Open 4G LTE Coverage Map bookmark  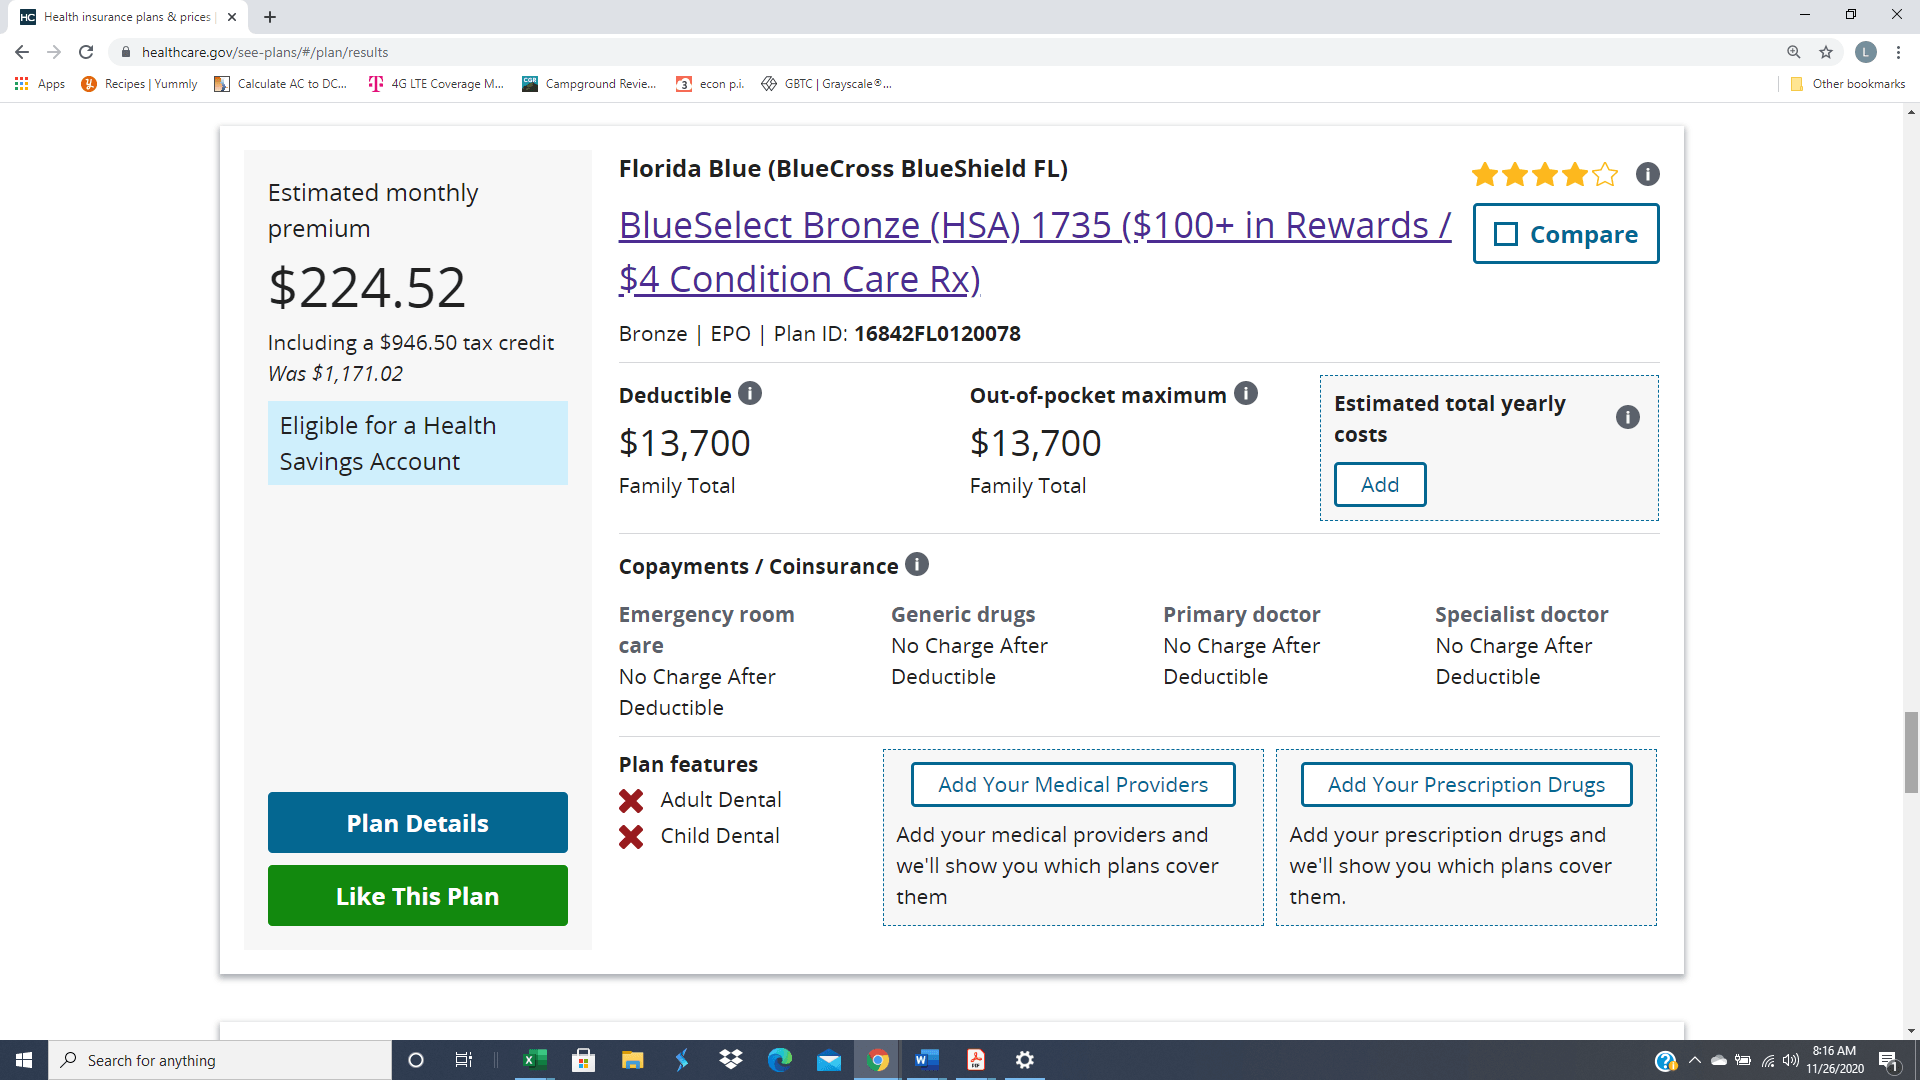(436, 84)
